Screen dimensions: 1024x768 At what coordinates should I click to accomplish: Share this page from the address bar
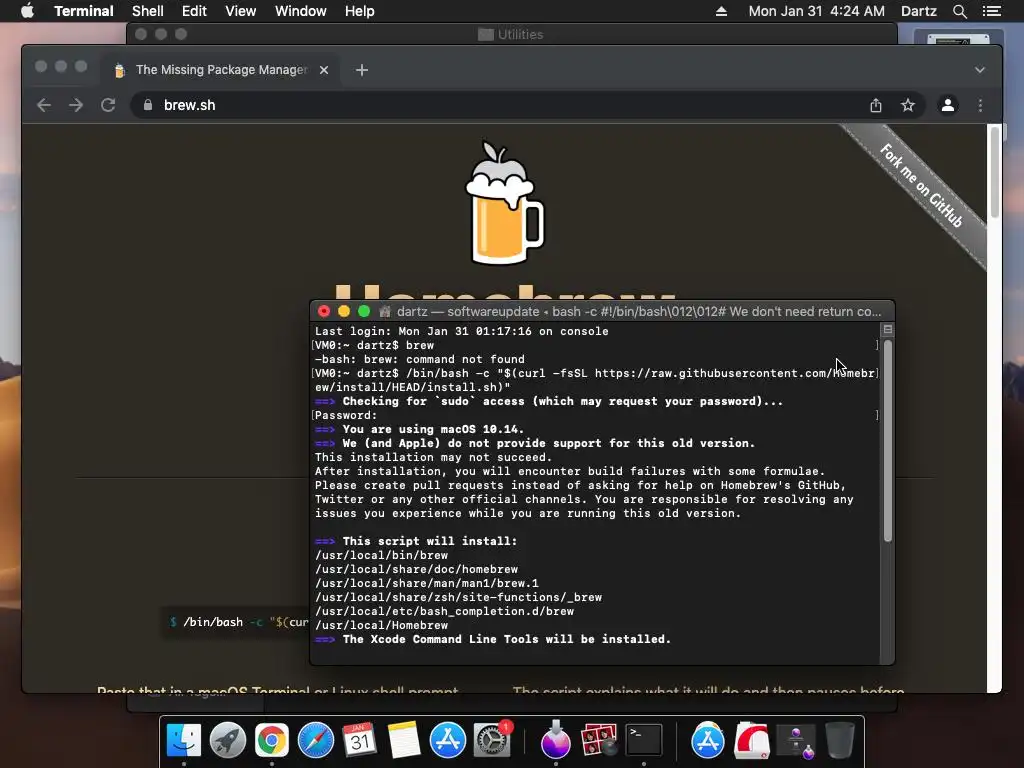[876, 105]
